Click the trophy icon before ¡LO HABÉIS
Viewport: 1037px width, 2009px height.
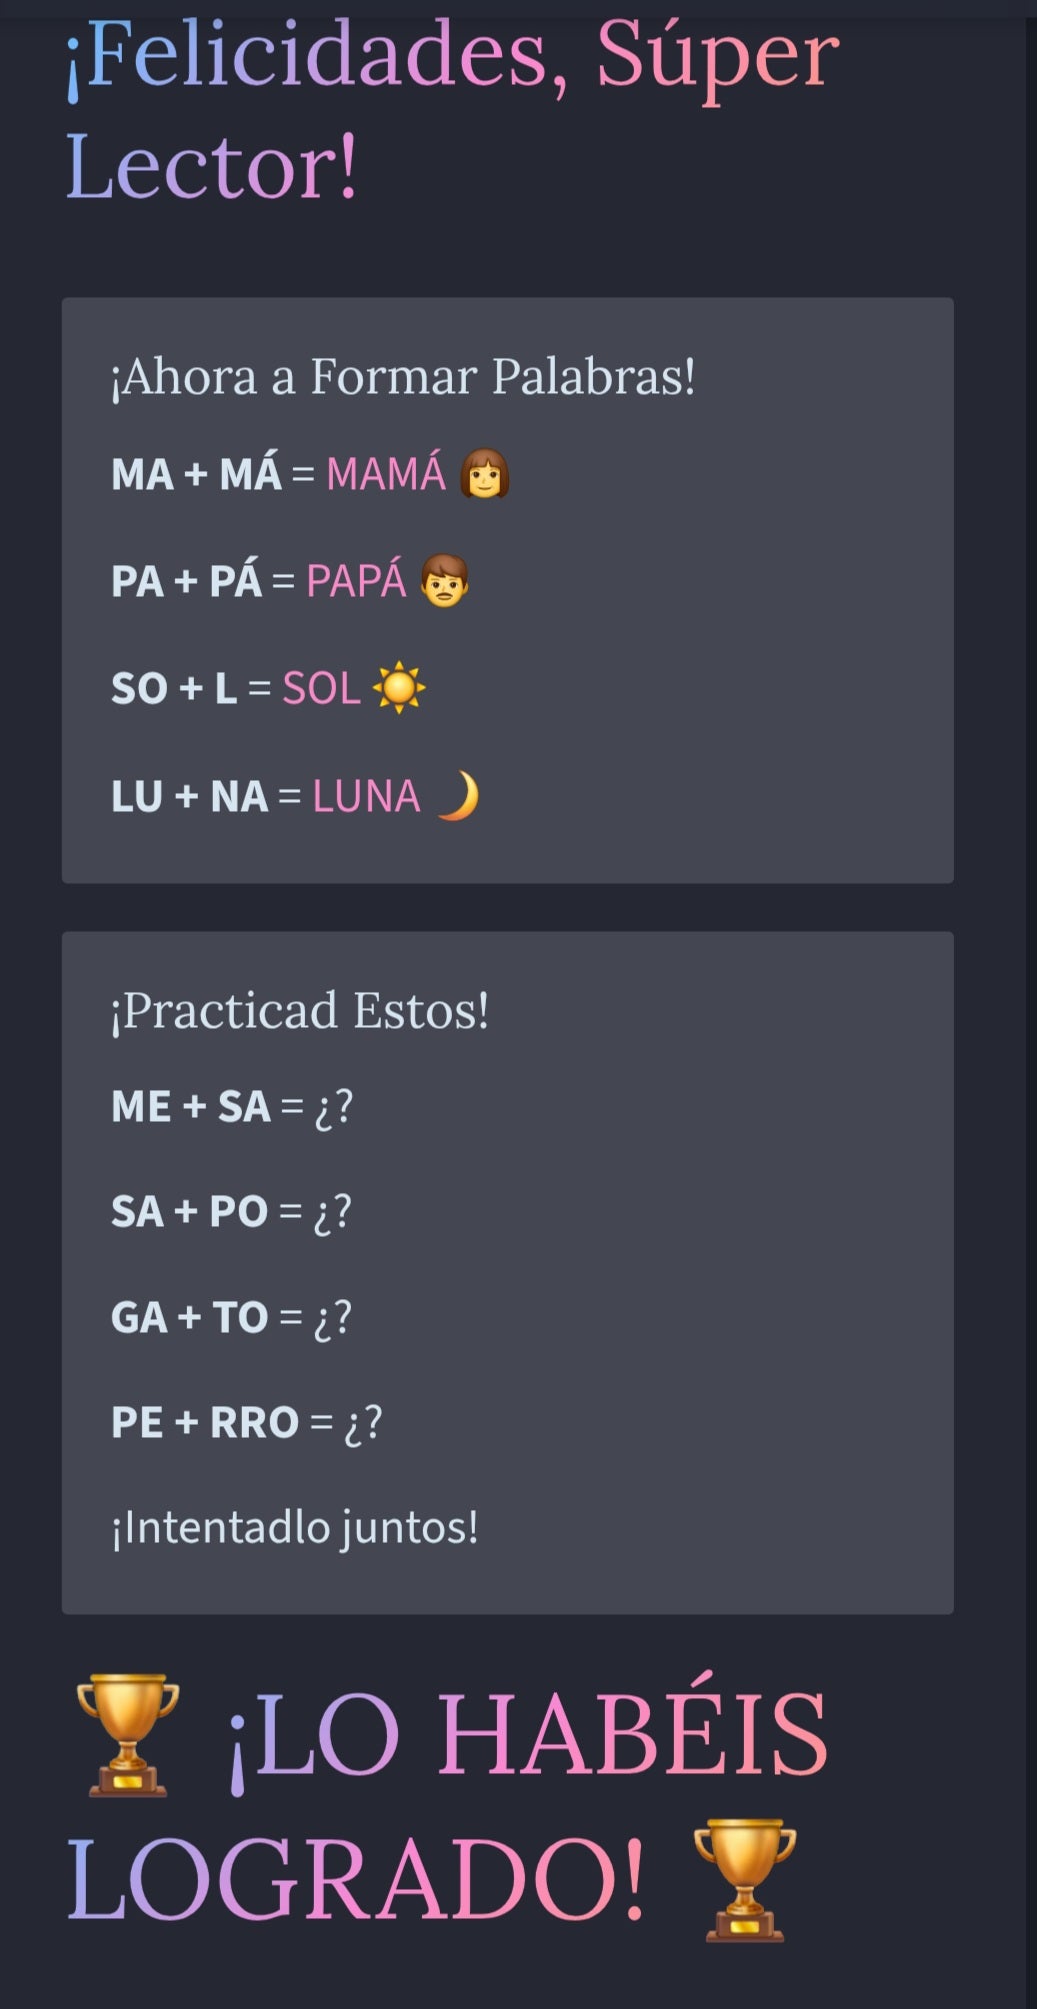click(128, 1734)
